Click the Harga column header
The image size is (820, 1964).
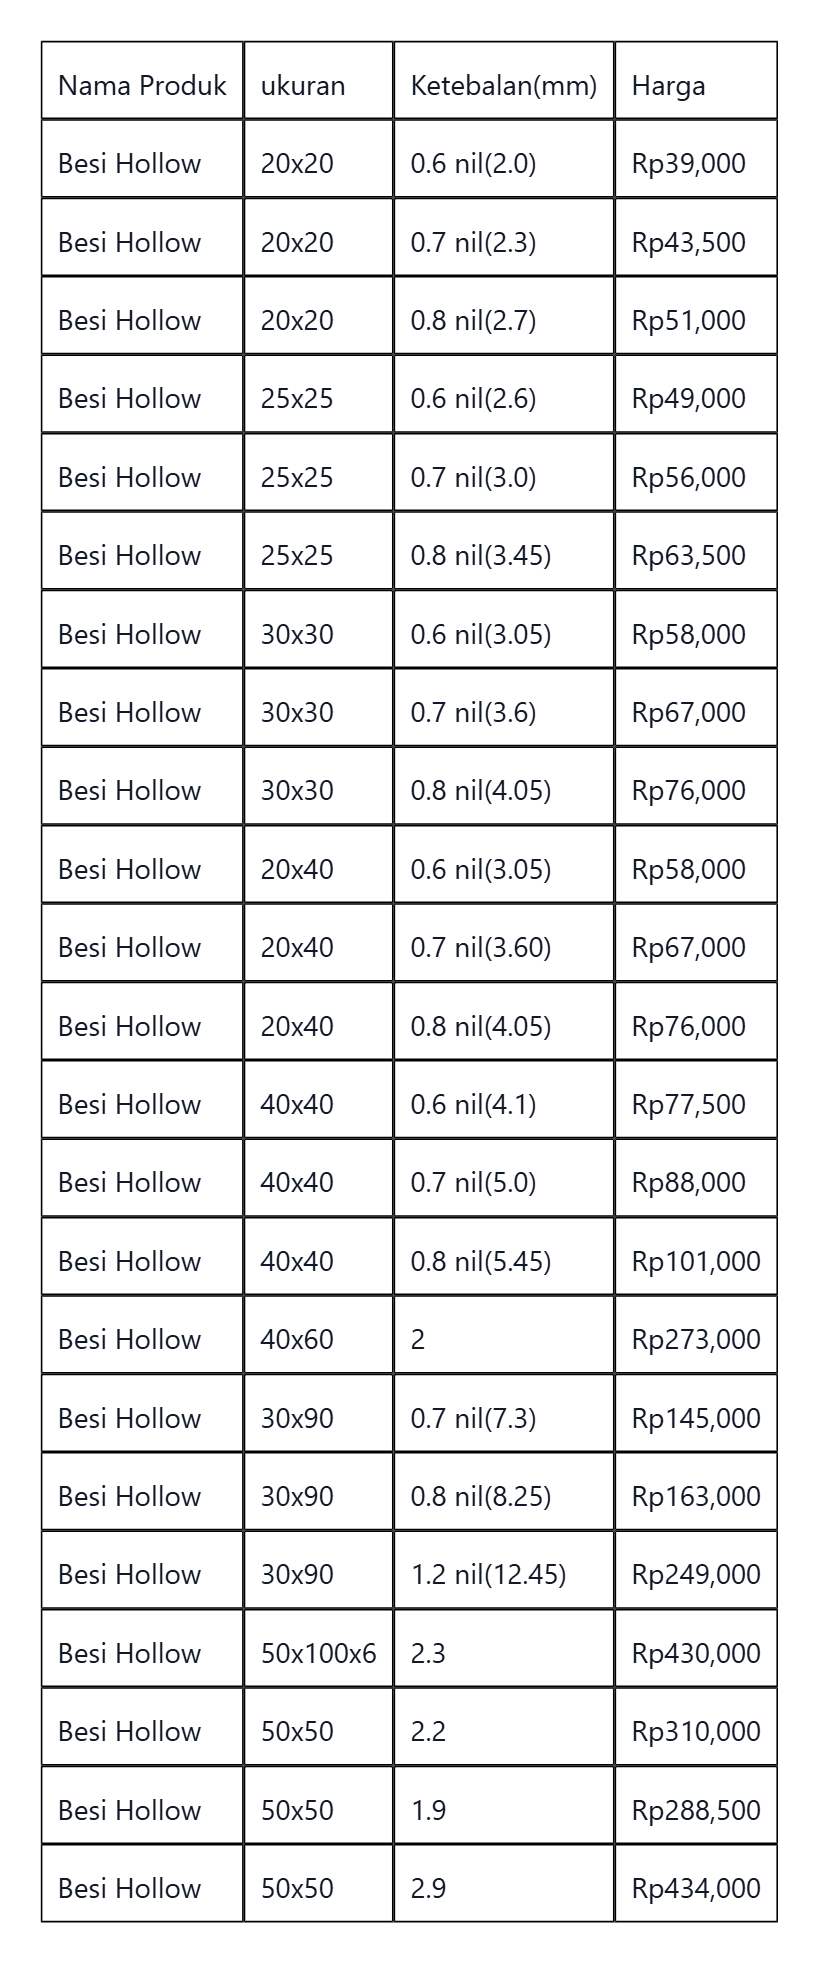[696, 81]
